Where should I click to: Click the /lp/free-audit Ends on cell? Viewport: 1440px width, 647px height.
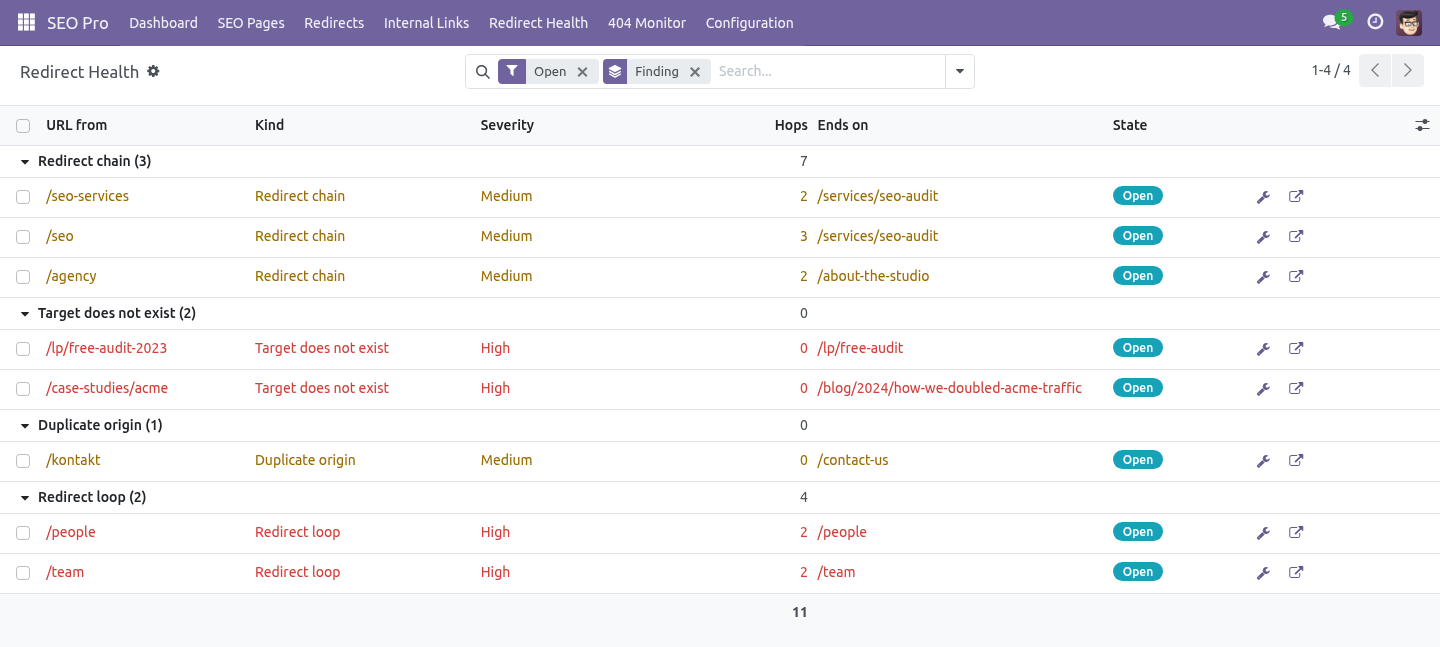click(x=861, y=348)
